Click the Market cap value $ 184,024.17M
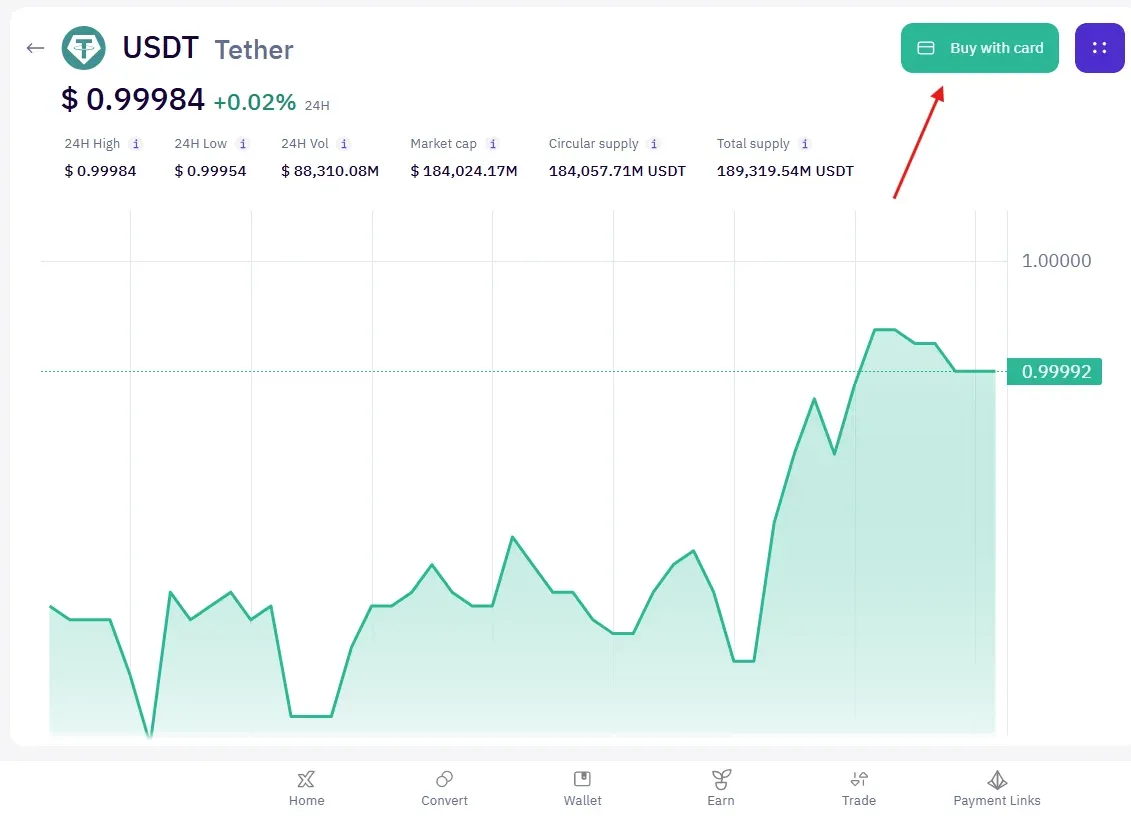This screenshot has width=1131, height=817. point(464,171)
